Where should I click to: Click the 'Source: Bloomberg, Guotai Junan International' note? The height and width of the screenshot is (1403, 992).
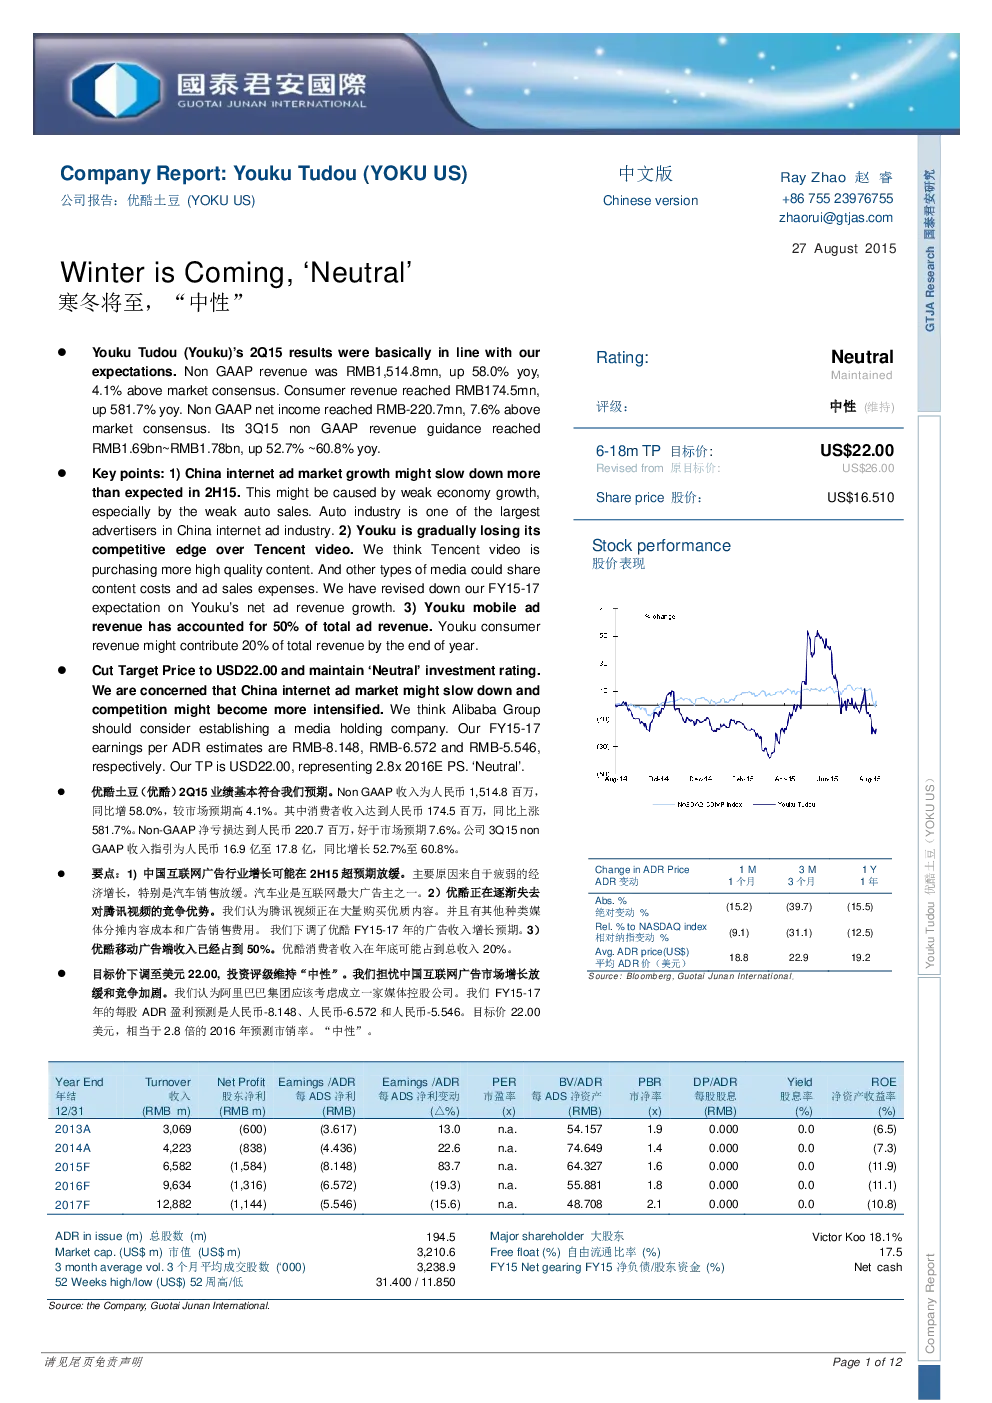[x=690, y=976]
